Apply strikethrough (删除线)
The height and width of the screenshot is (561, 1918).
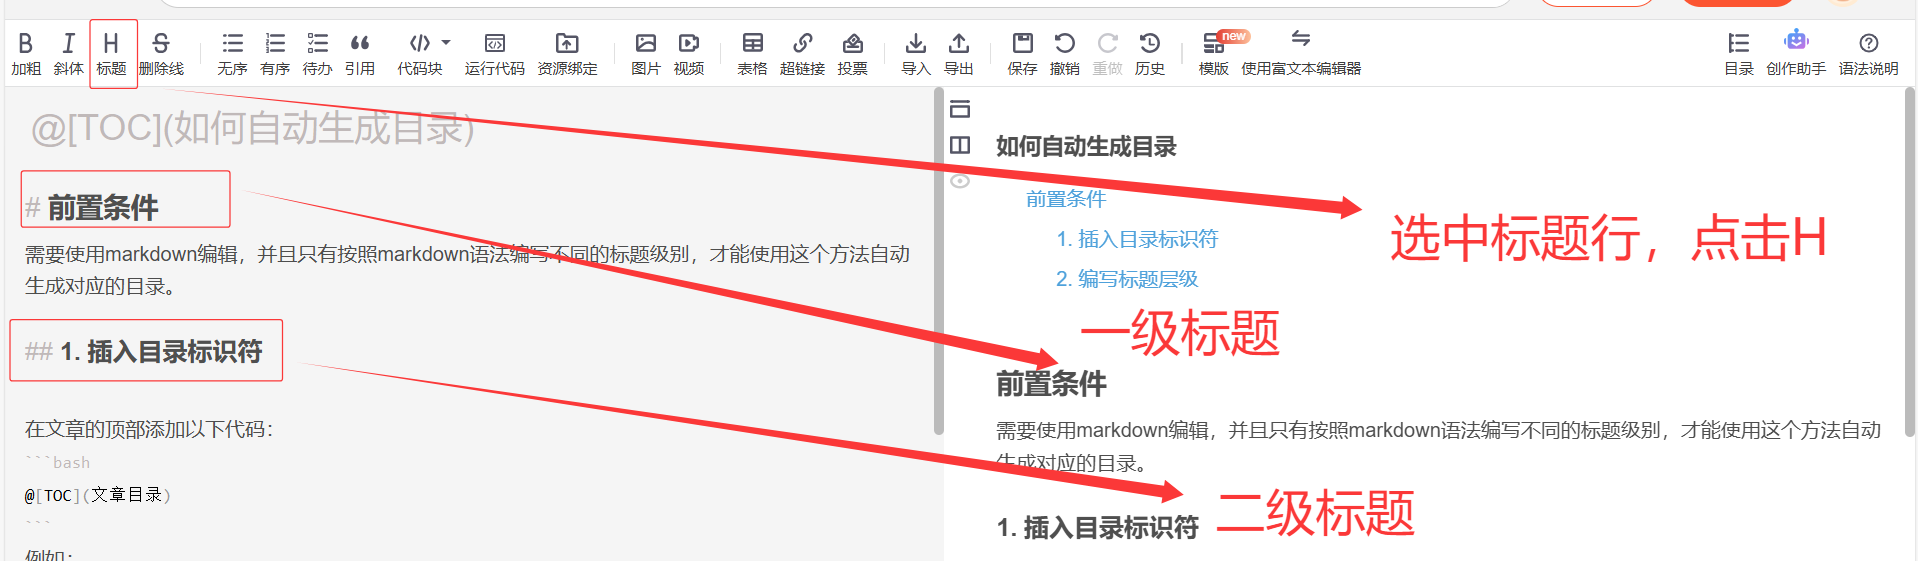pyautogui.click(x=161, y=54)
